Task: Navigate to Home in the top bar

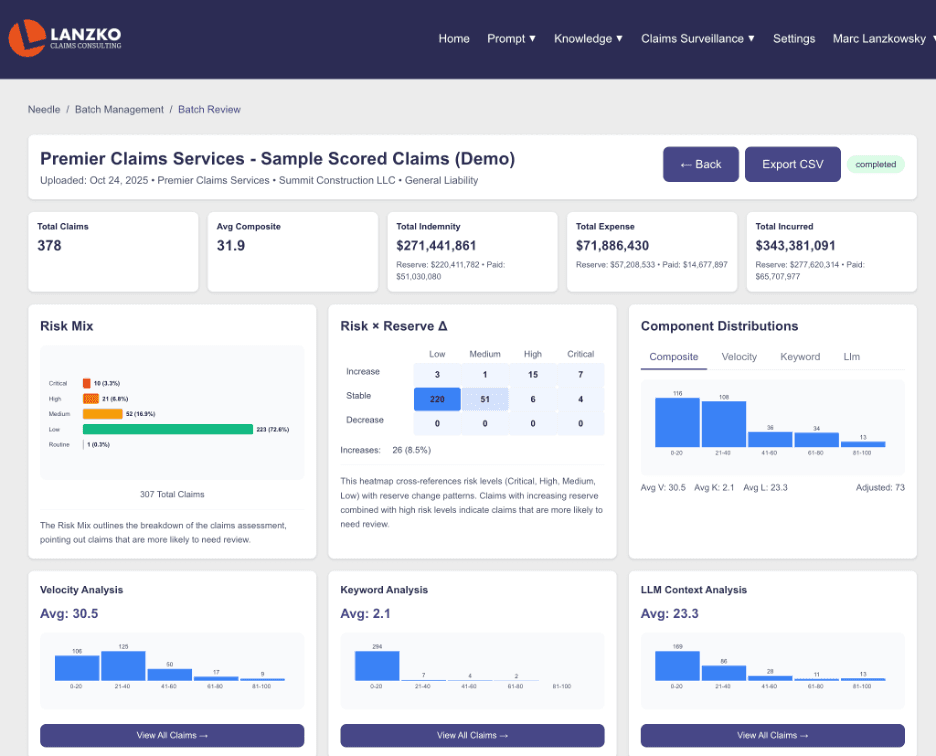Action: point(454,38)
